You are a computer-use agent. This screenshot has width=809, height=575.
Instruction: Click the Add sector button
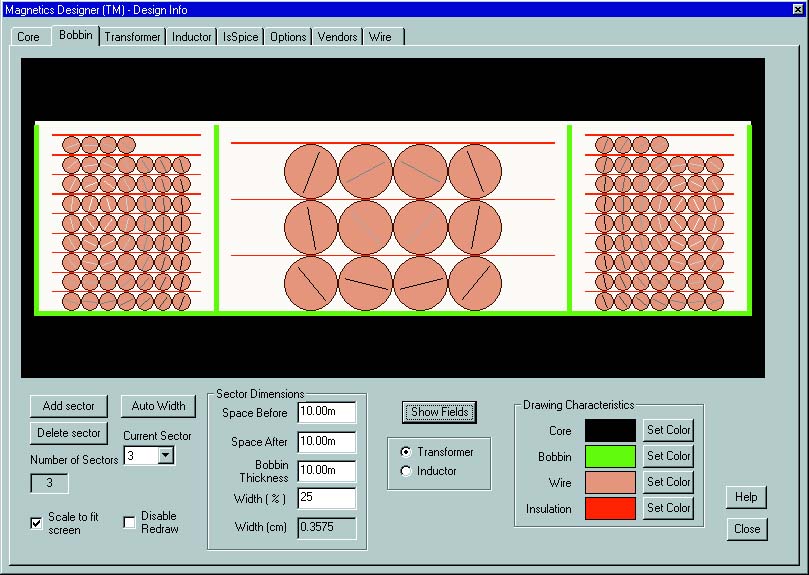[x=69, y=406]
